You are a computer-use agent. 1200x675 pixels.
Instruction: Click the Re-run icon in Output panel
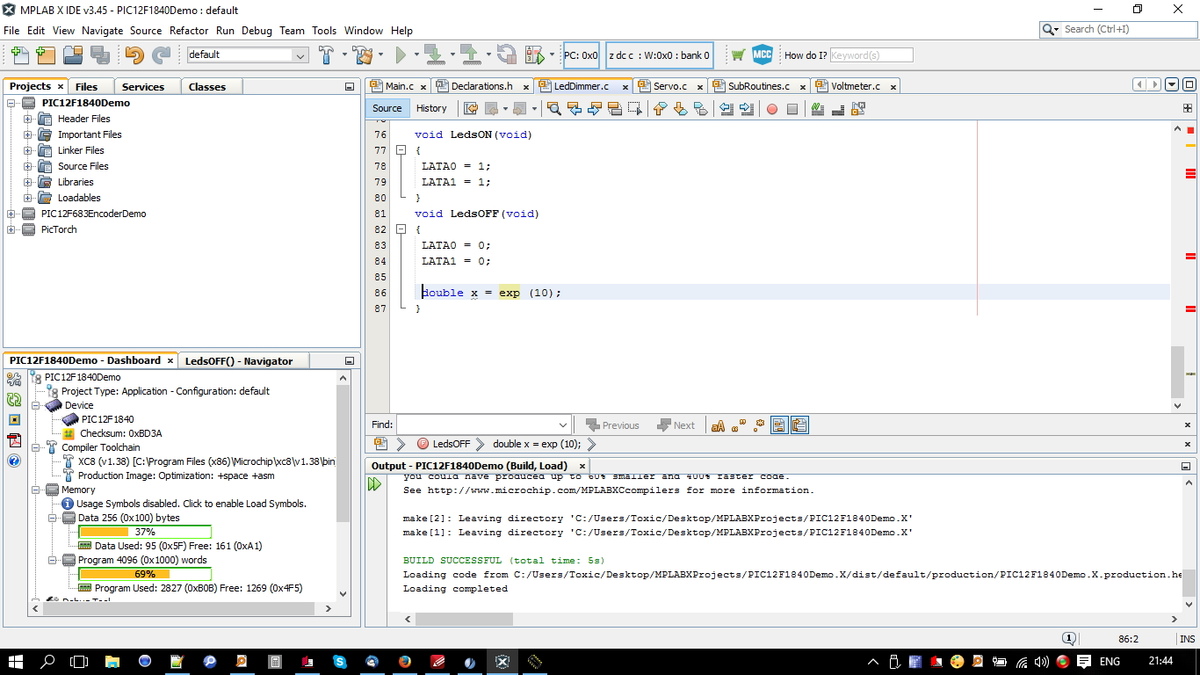click(376, 485)
